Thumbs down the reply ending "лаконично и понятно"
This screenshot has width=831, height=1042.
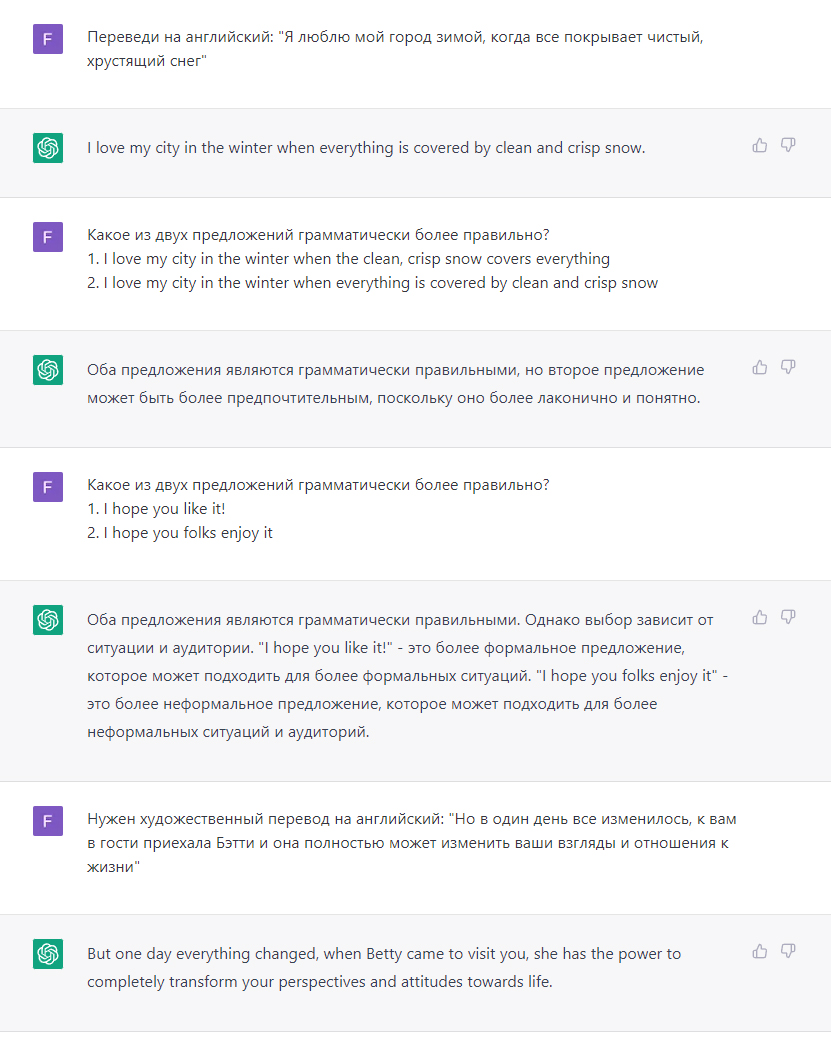click(x=788, y=367)
